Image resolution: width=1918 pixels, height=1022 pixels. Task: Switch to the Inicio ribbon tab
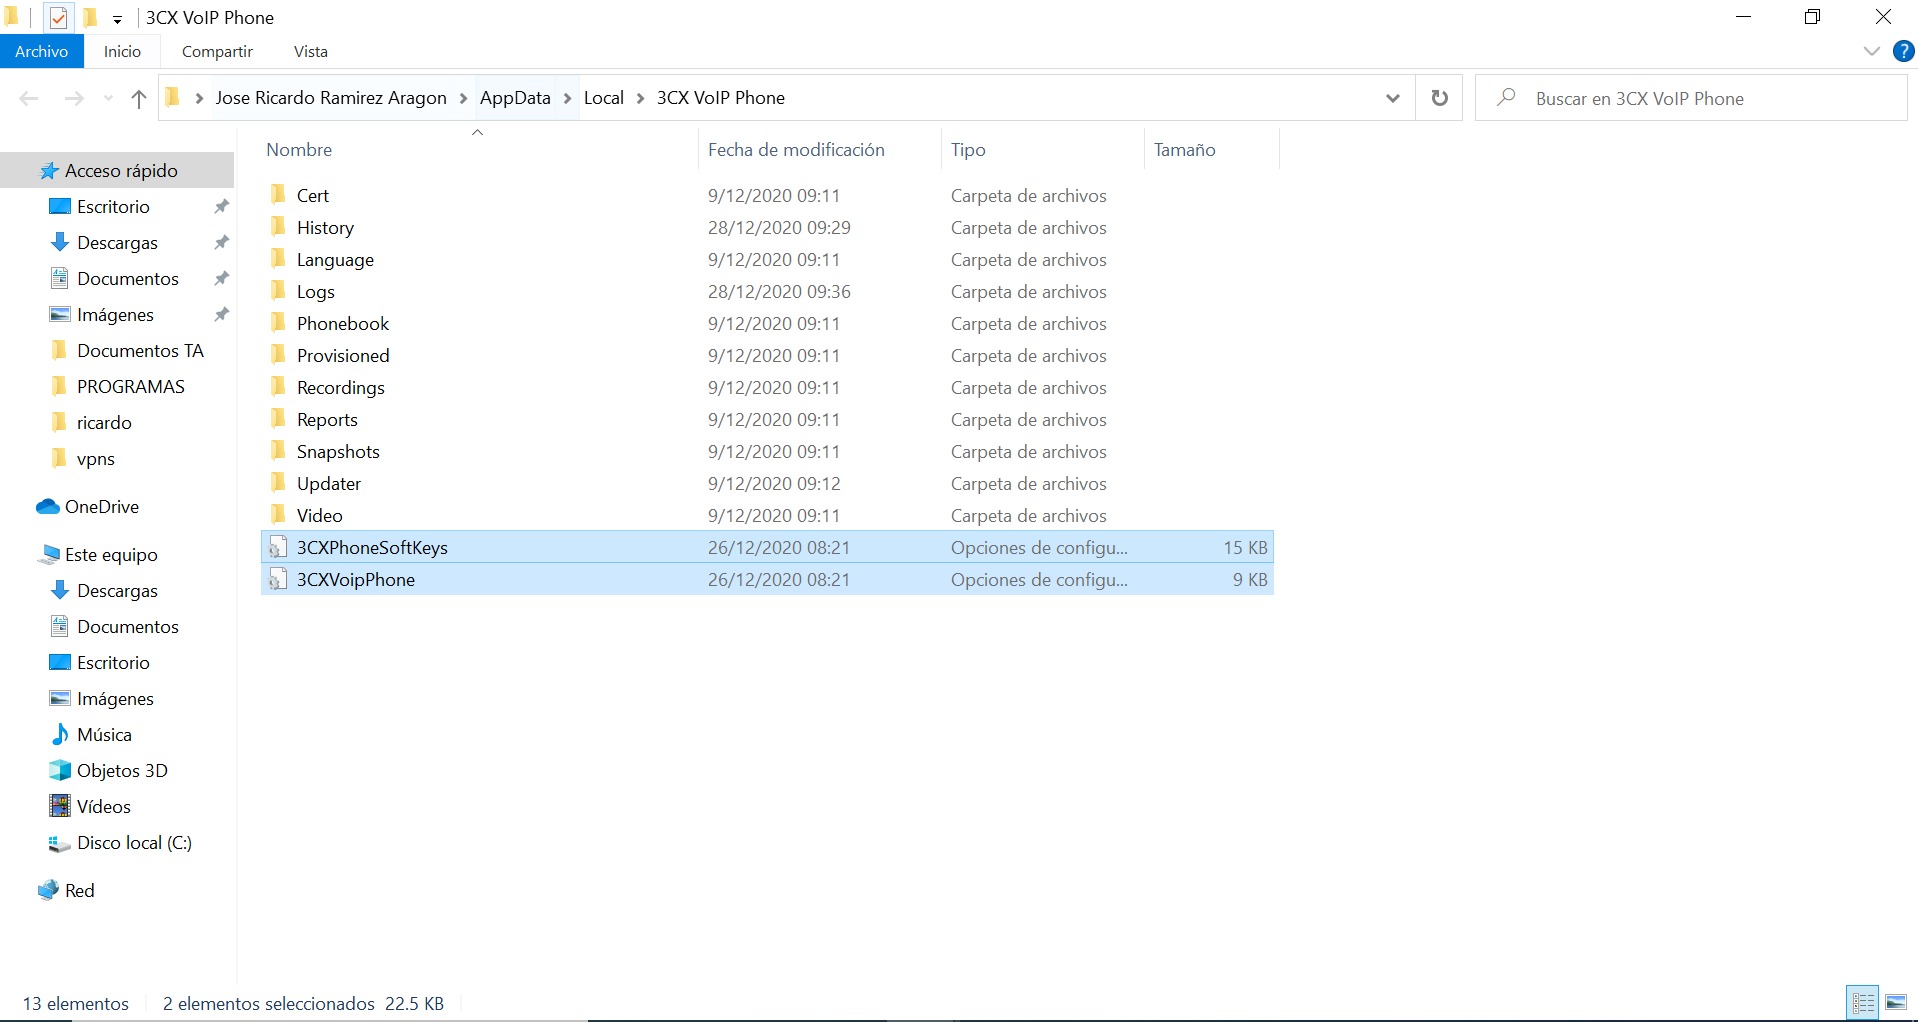122,51
